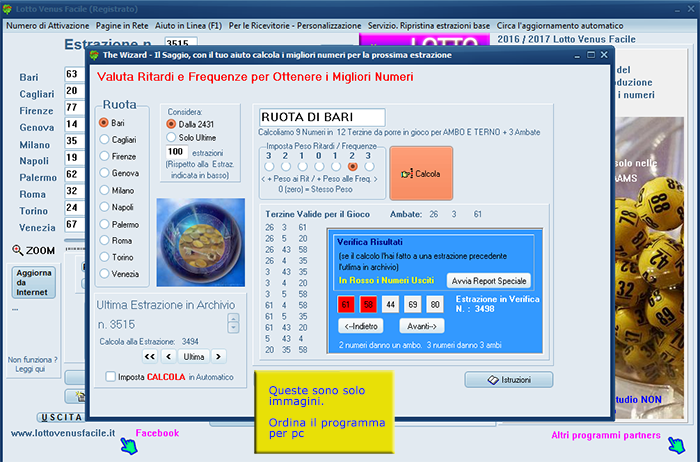Click the 'Estrazione n.' field showing 3515
The width and height of the screenshot is (700, 462).
(x=181, y=43)
